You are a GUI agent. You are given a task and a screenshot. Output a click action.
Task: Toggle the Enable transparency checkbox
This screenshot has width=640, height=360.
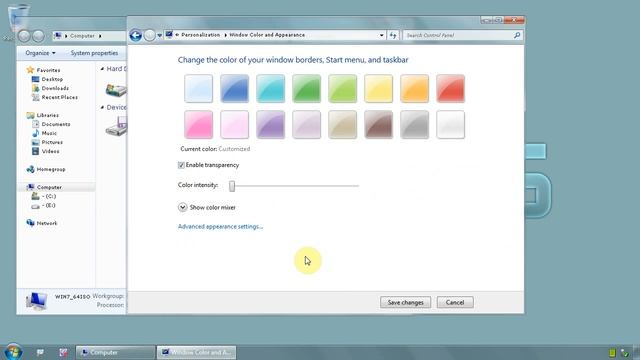tap(181, 165)
